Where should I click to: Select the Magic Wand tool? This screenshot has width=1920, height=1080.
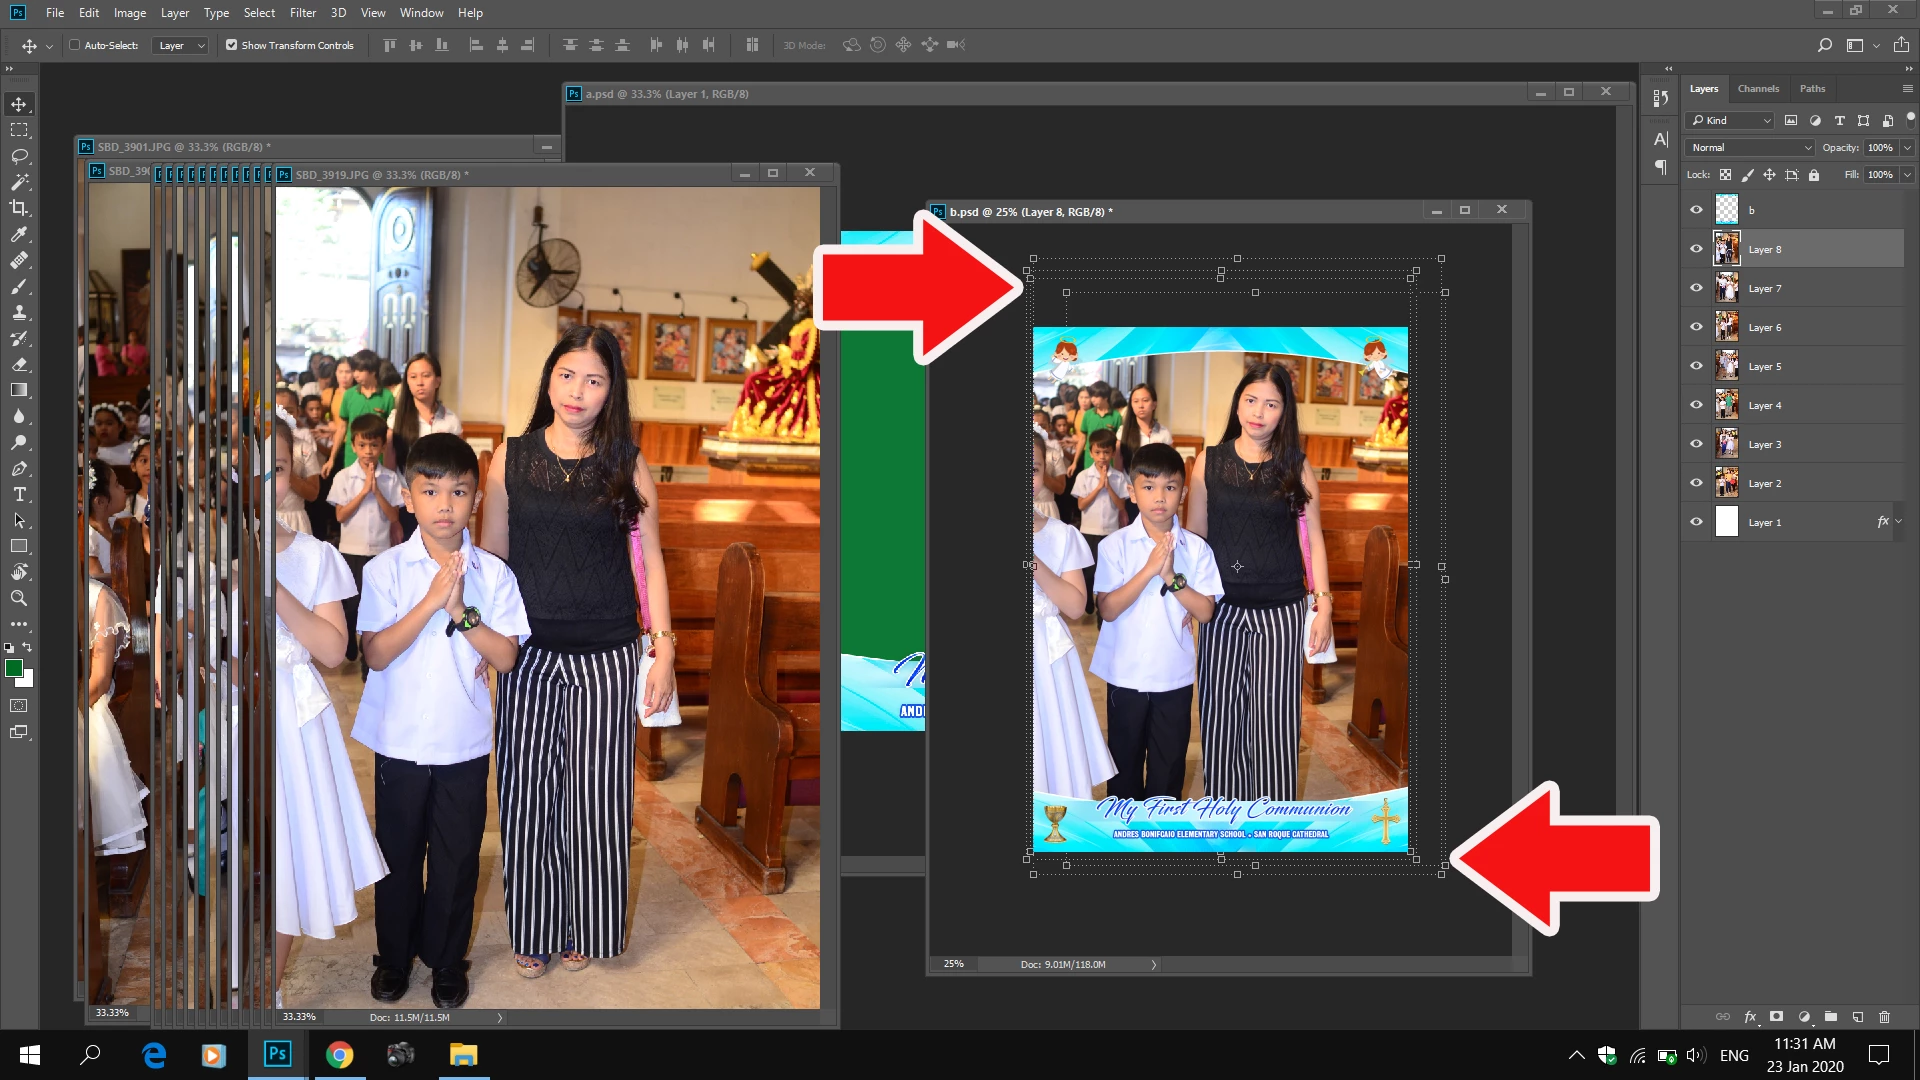pyautogui.click(x=19, y=182)
